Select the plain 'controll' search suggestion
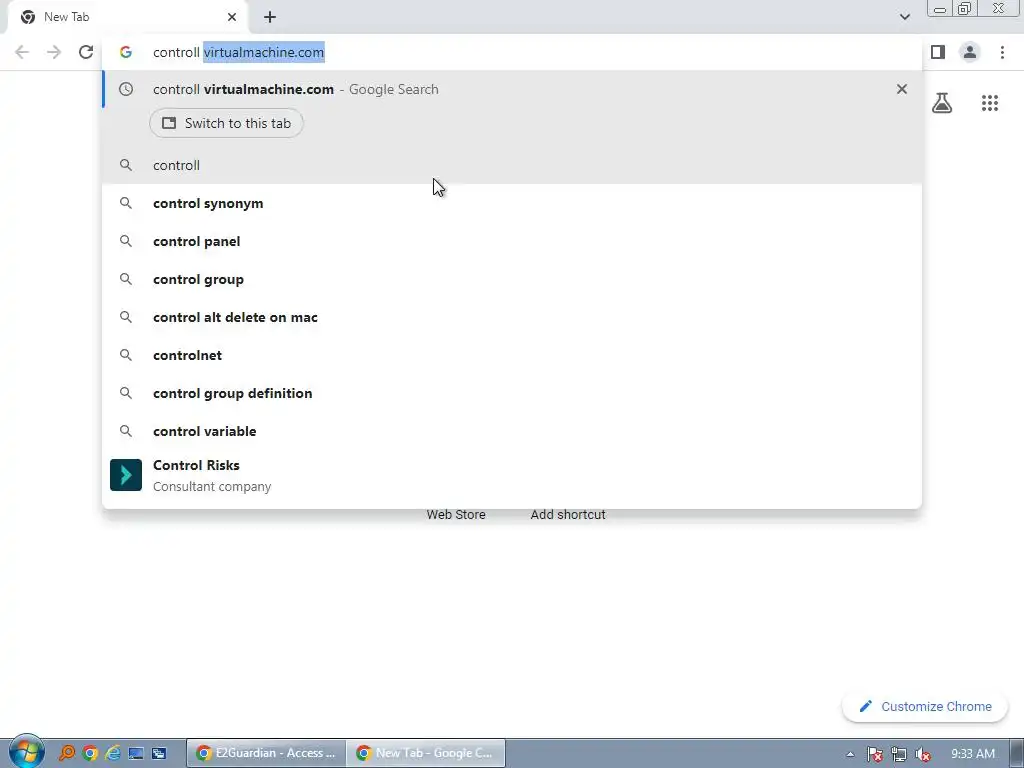The image size is (1024, 768). click(x=512, y=165)
